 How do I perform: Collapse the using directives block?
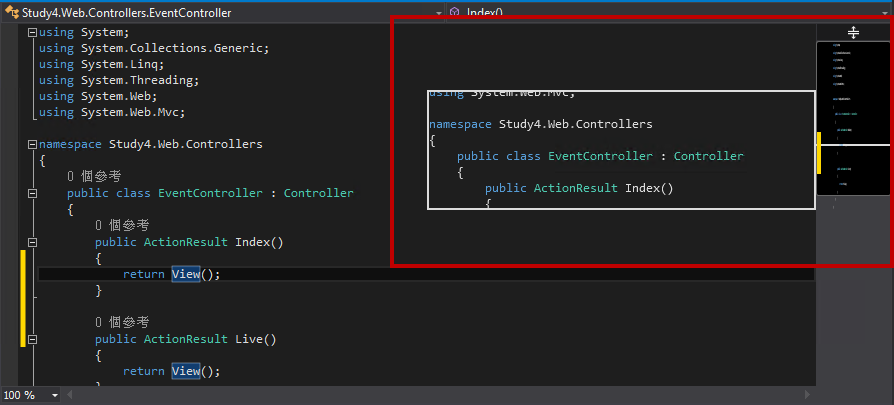32,33
